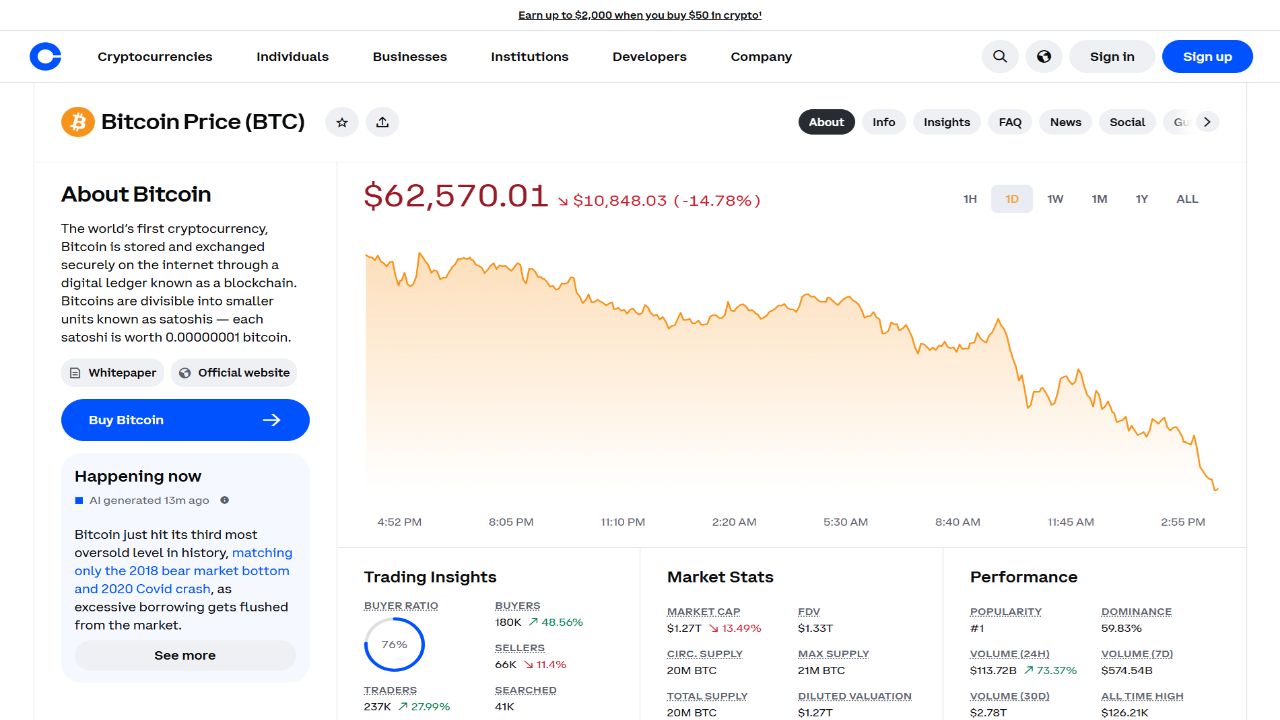Click the Sign up button
1280x720 pixels.
(x=1207, y=57)
